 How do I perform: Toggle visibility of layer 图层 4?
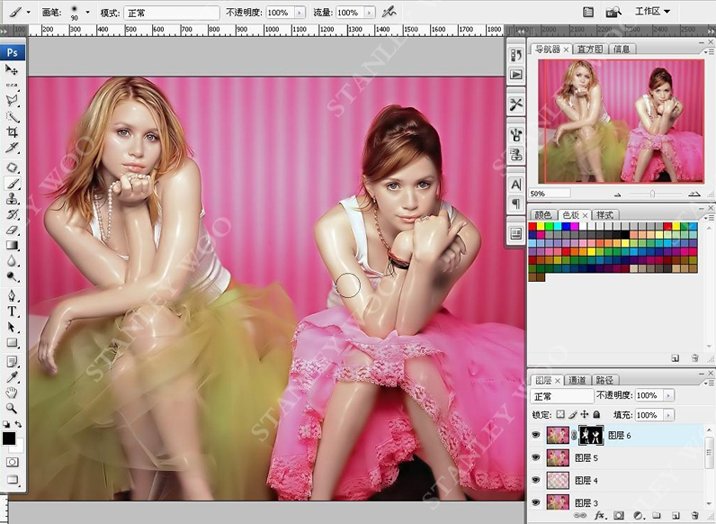point(536,480)
